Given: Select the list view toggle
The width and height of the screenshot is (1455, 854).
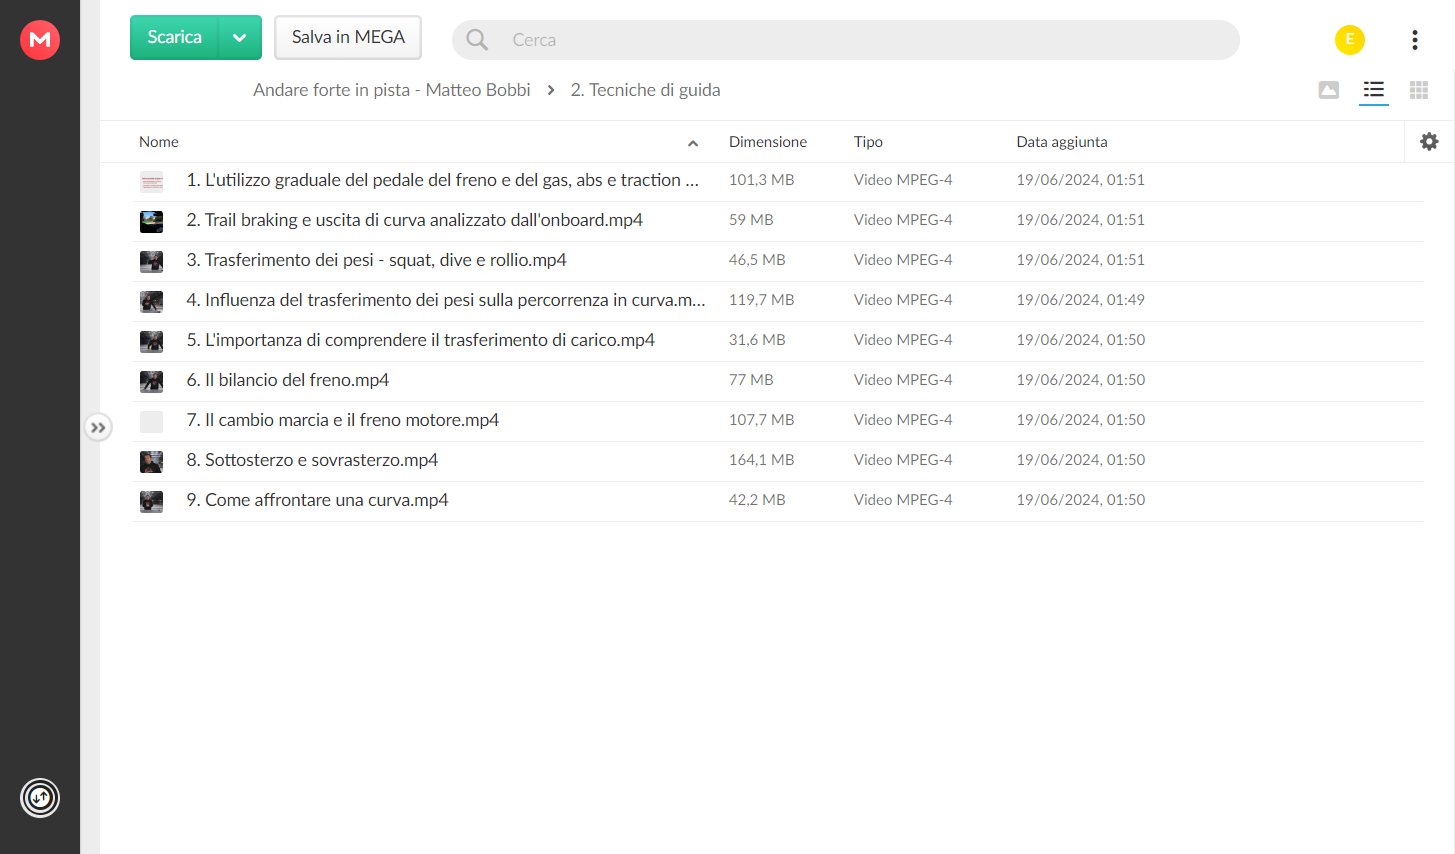Looking at the screenshot, I should 1373,90.
